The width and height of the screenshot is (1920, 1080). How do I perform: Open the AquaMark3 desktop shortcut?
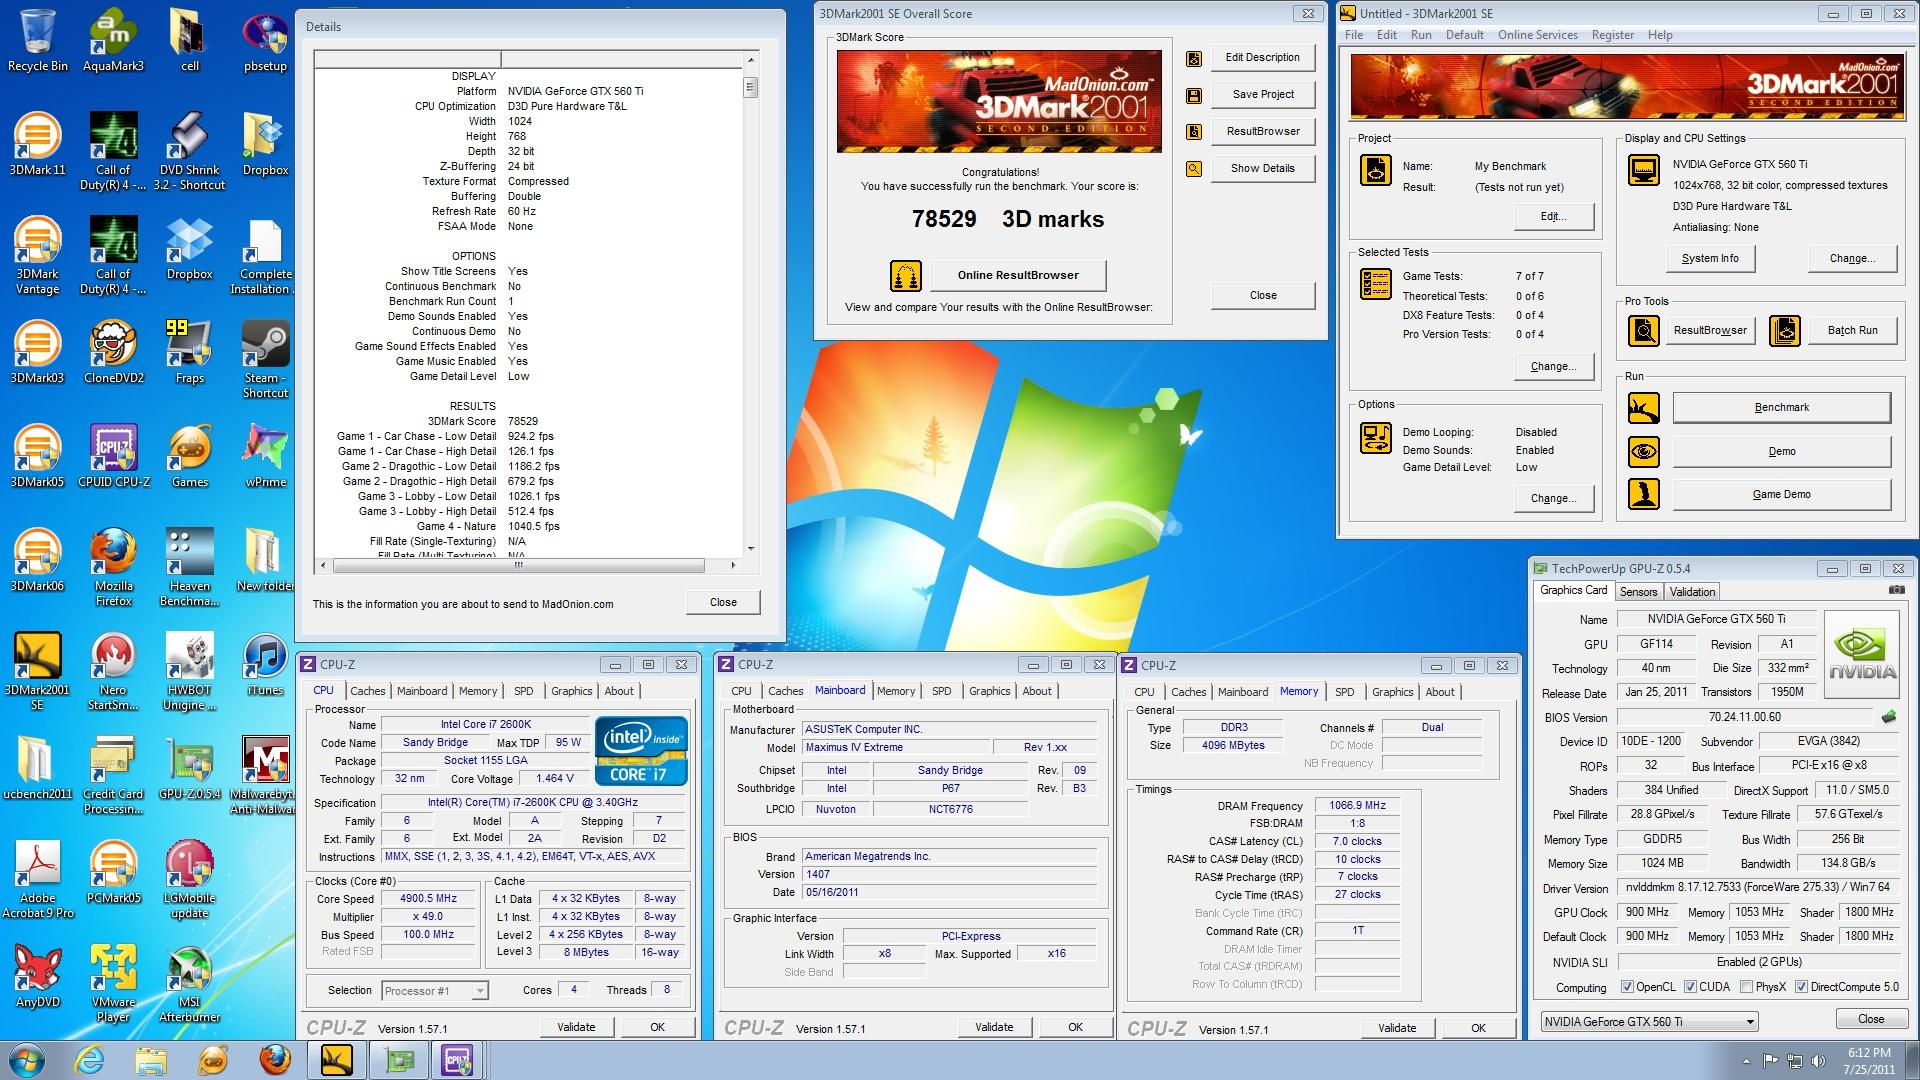pyautogui.click(x=113, y=42)
